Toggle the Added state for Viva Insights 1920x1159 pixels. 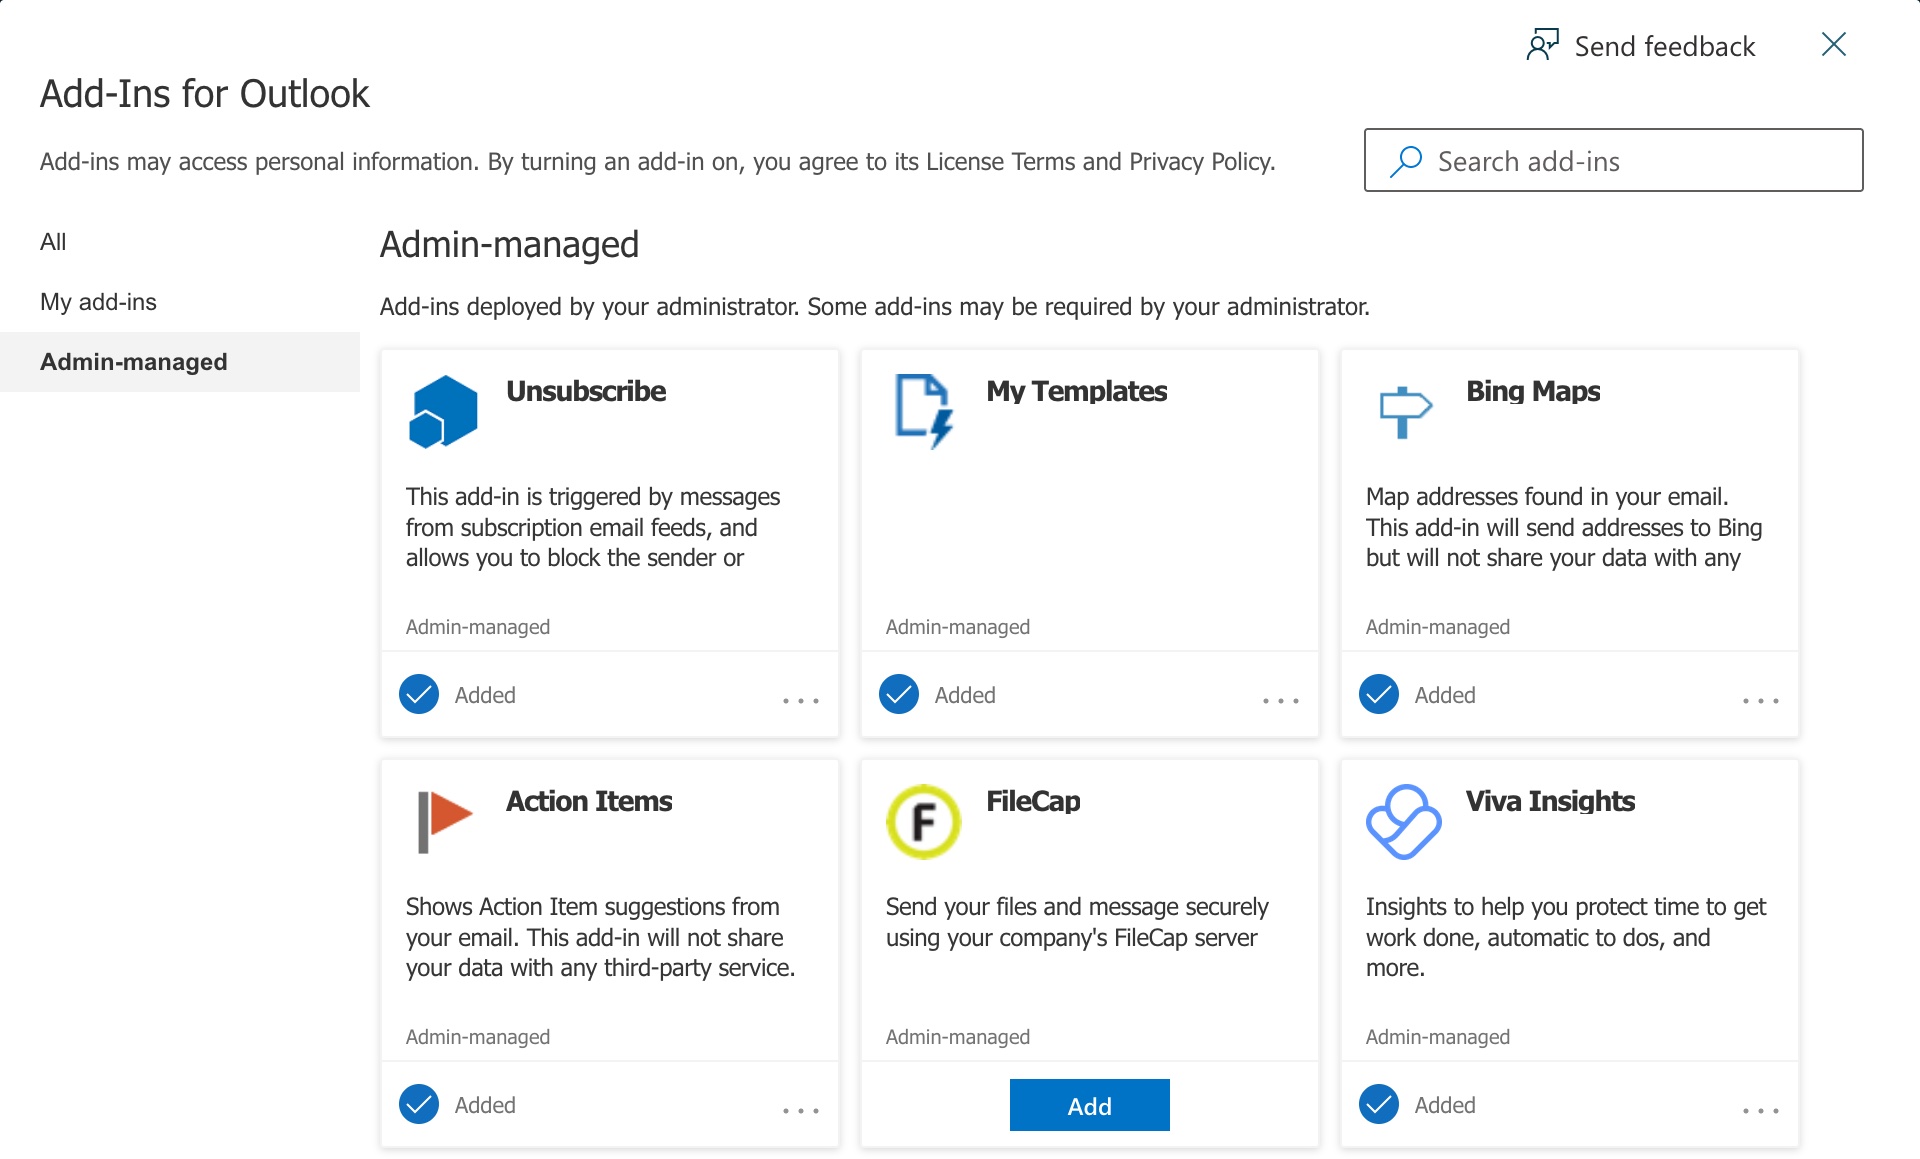tap(1379, 1105)
